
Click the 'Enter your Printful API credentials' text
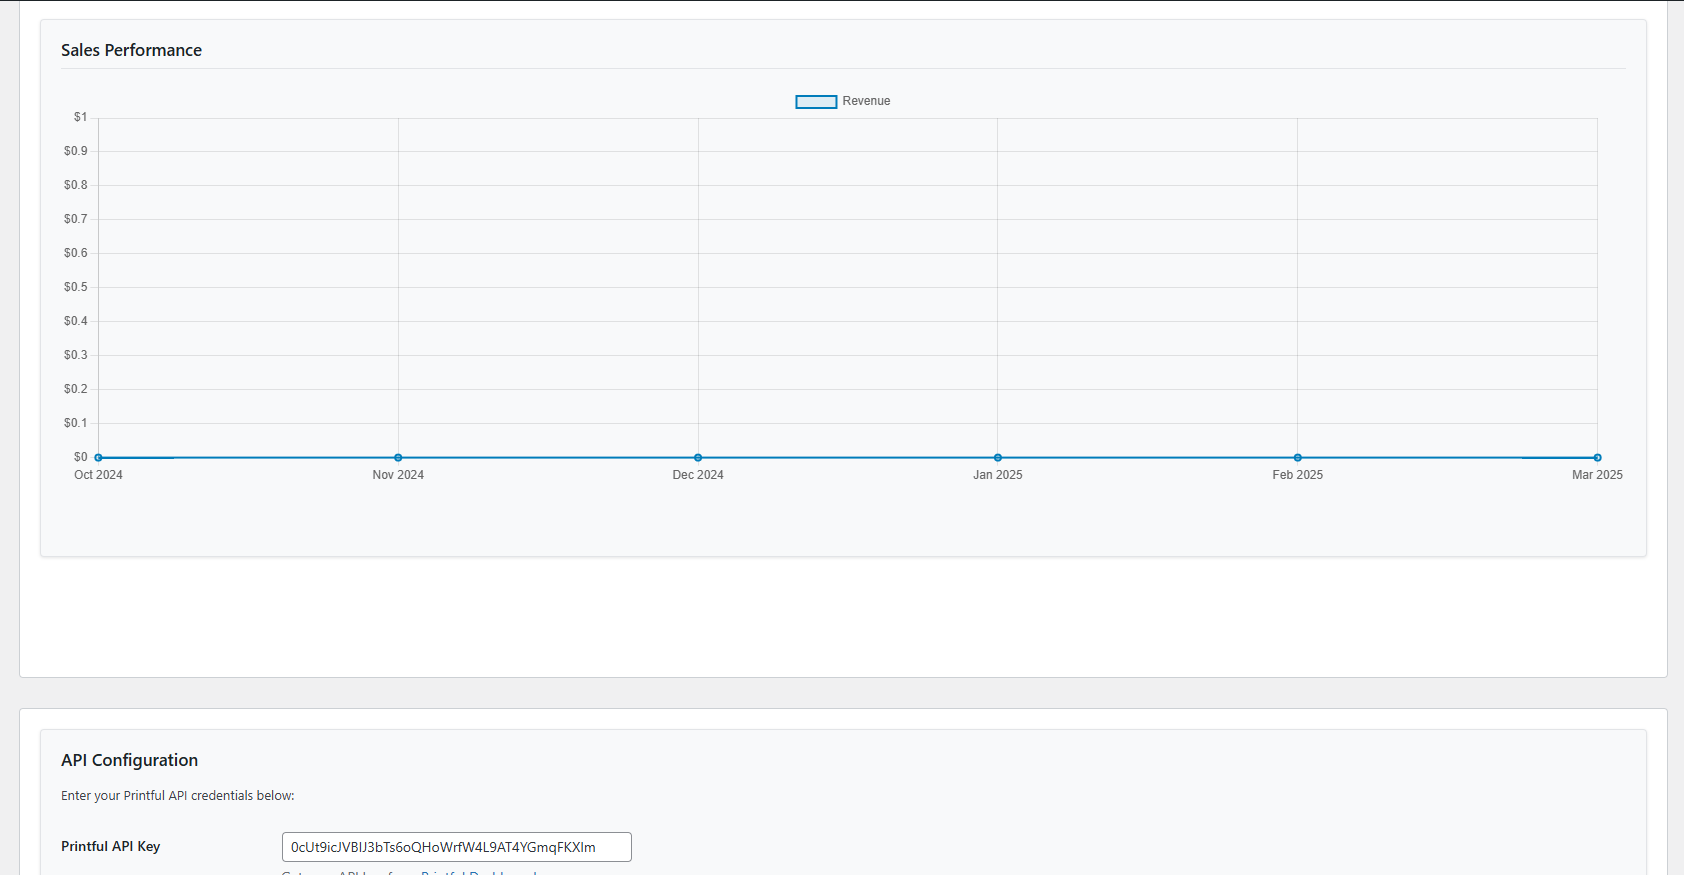[x=178, y=796]
